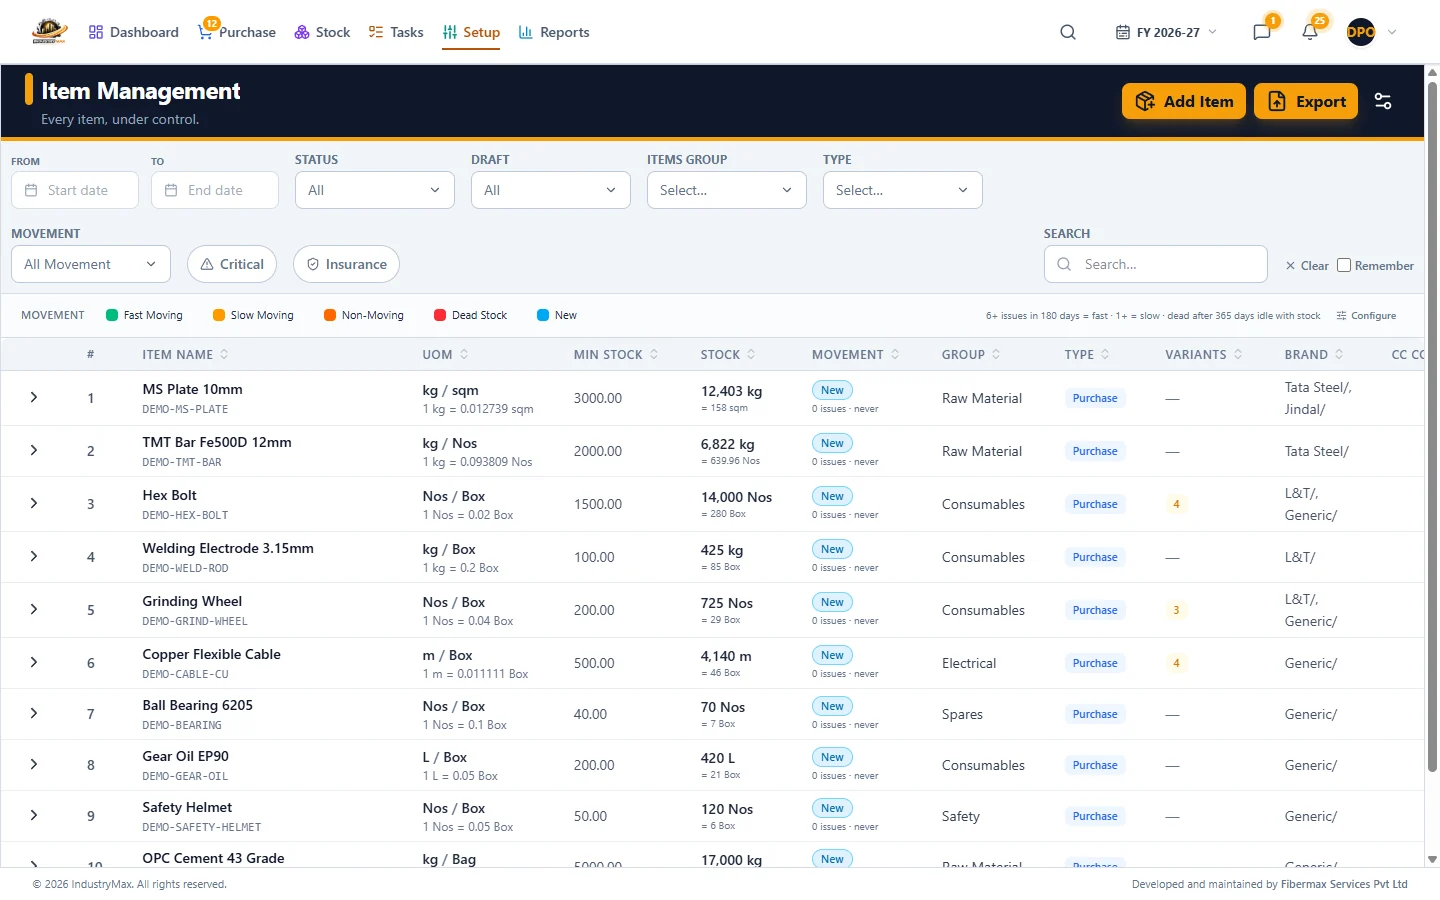Image resolution: width=1440 pixels, height=900 pixels.
Task: Expand the MS Plate 10mm row
Action: coord(34,397)
